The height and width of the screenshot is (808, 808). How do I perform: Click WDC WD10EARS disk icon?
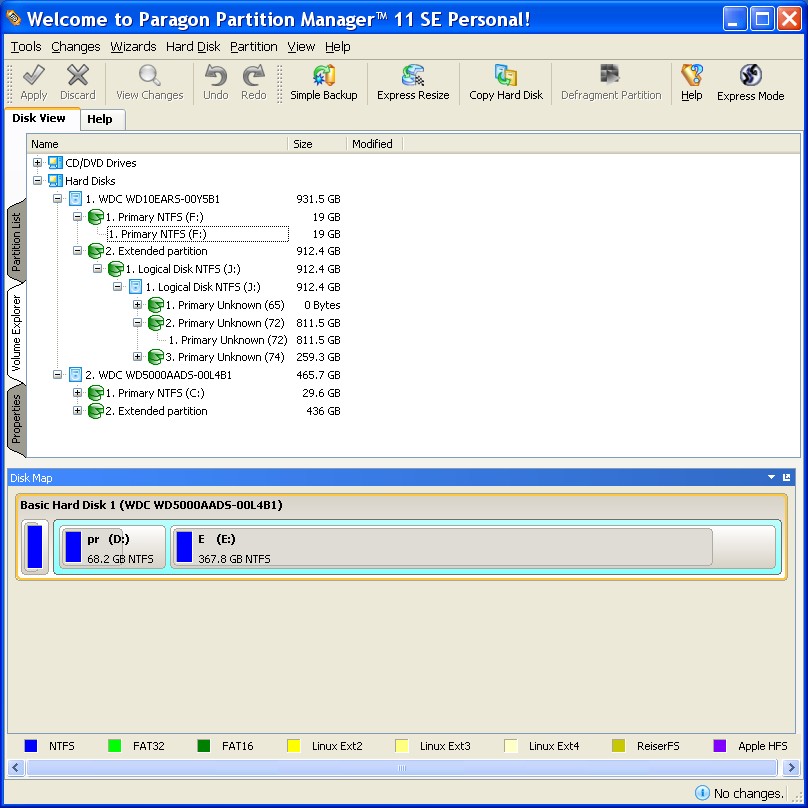(75, 199)
